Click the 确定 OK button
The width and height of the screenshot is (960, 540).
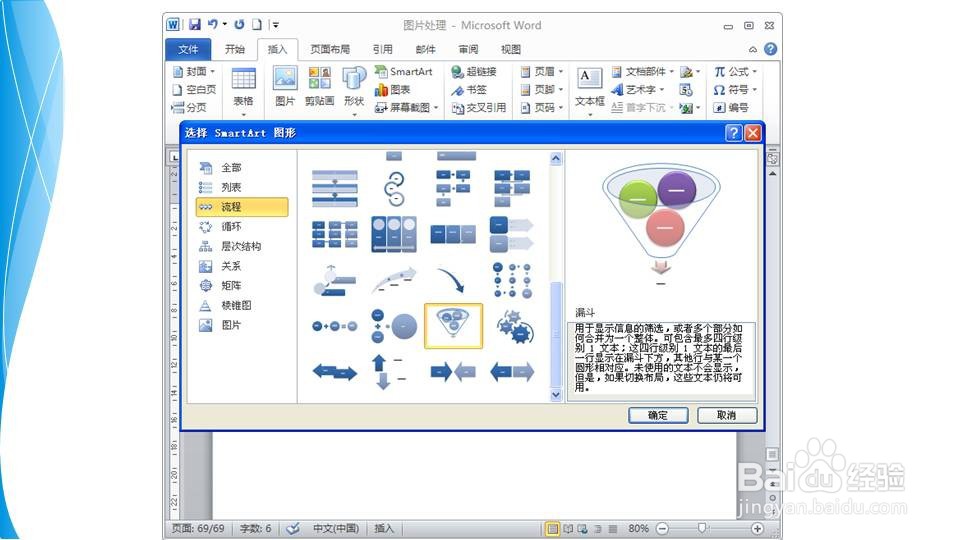pos(658,415)
